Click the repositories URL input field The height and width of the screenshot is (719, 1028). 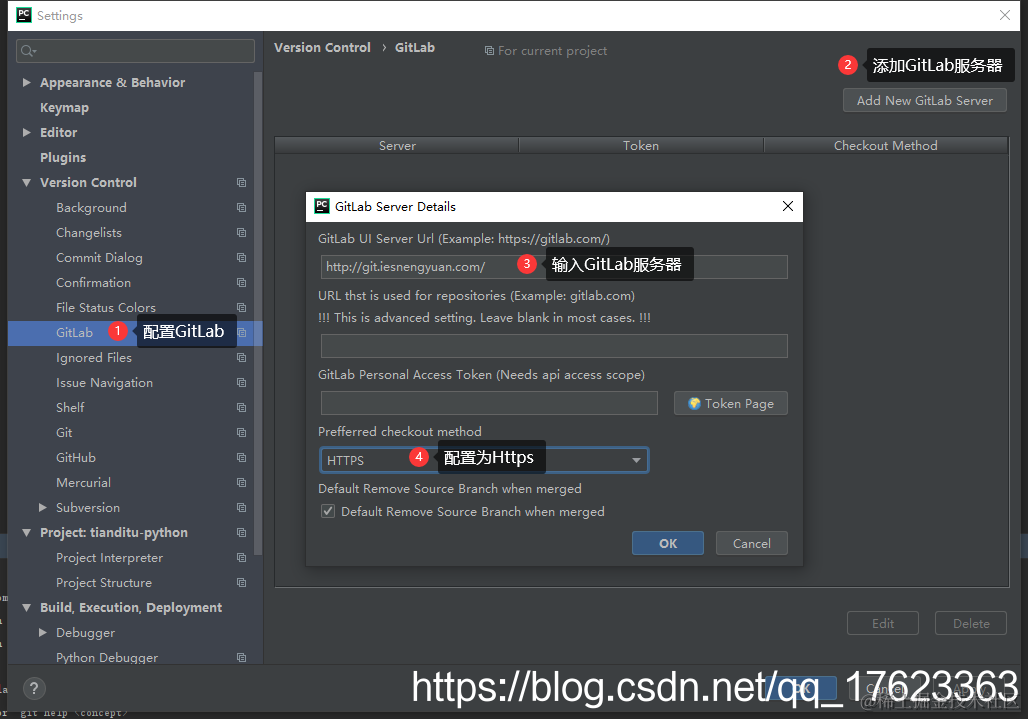[x=554, y=346]
